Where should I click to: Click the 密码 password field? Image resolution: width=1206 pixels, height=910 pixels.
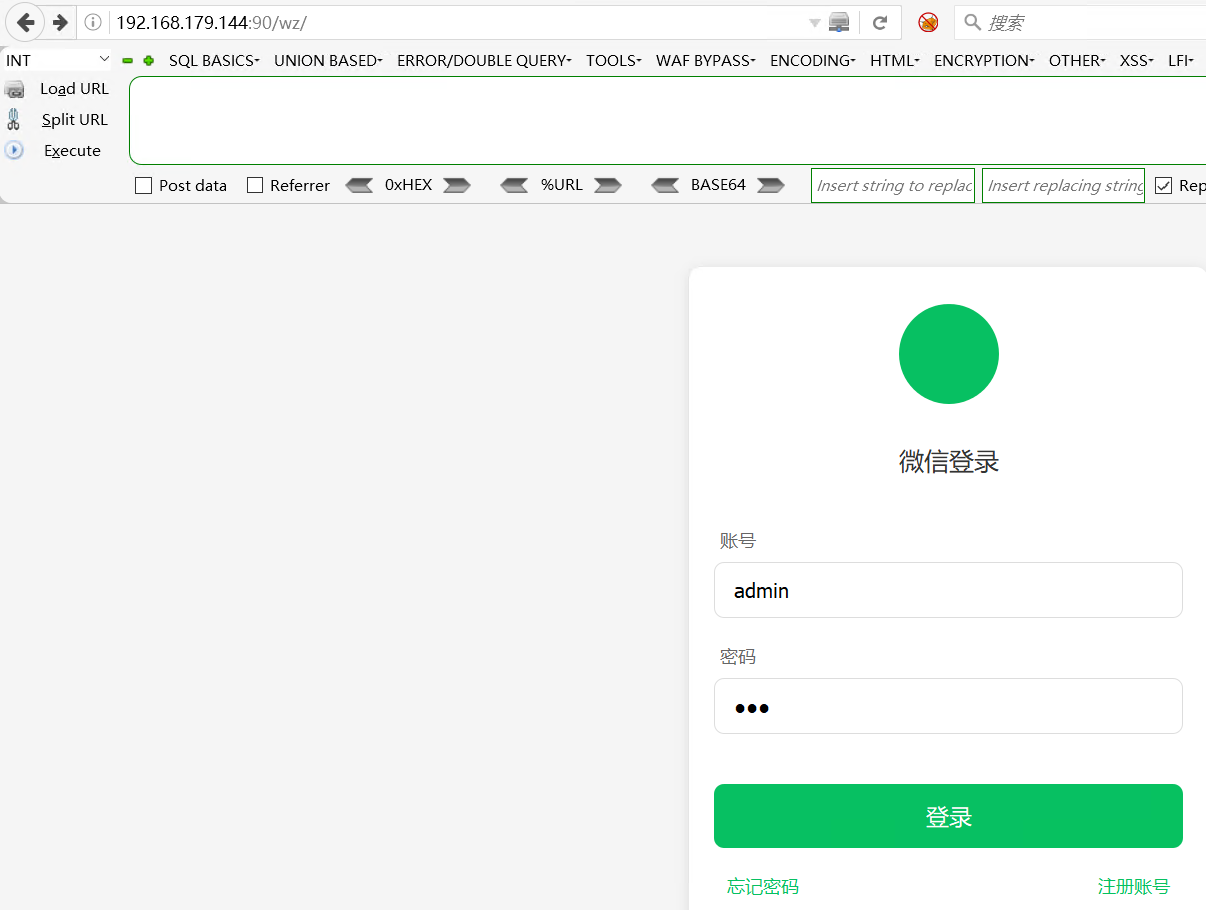tap(948, 706)
